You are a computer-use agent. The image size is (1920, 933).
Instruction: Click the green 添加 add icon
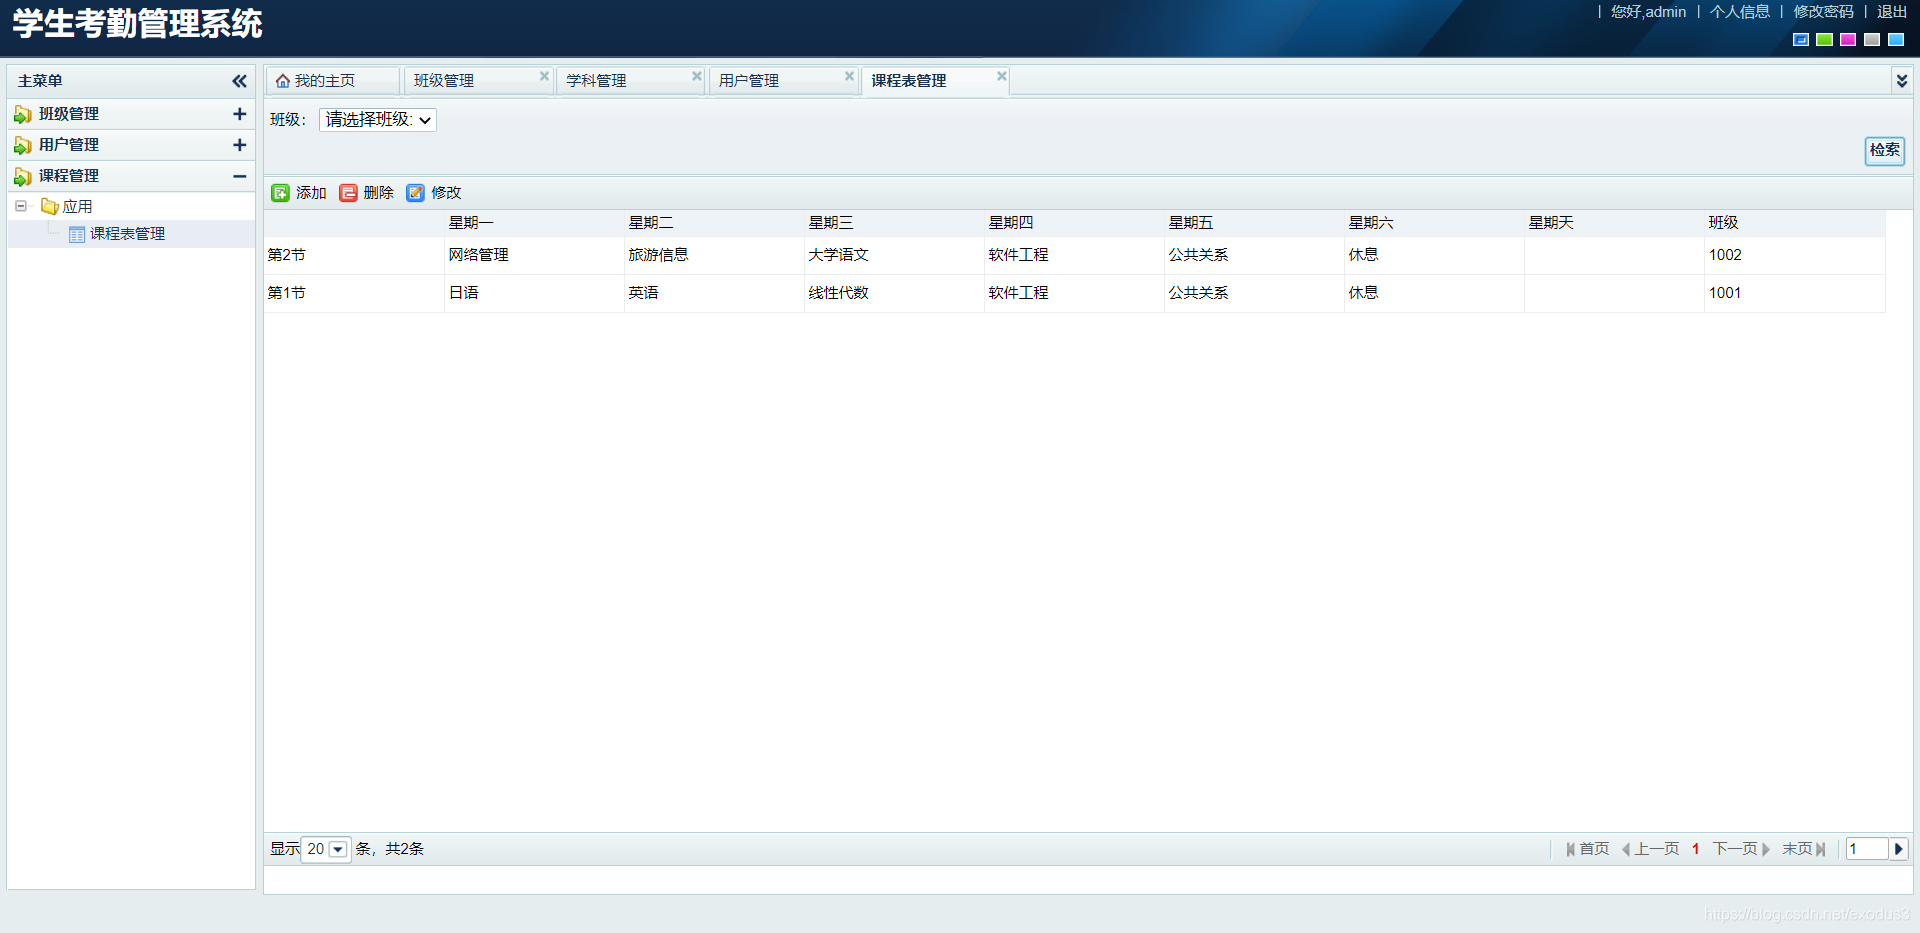(x=281, y=193)
